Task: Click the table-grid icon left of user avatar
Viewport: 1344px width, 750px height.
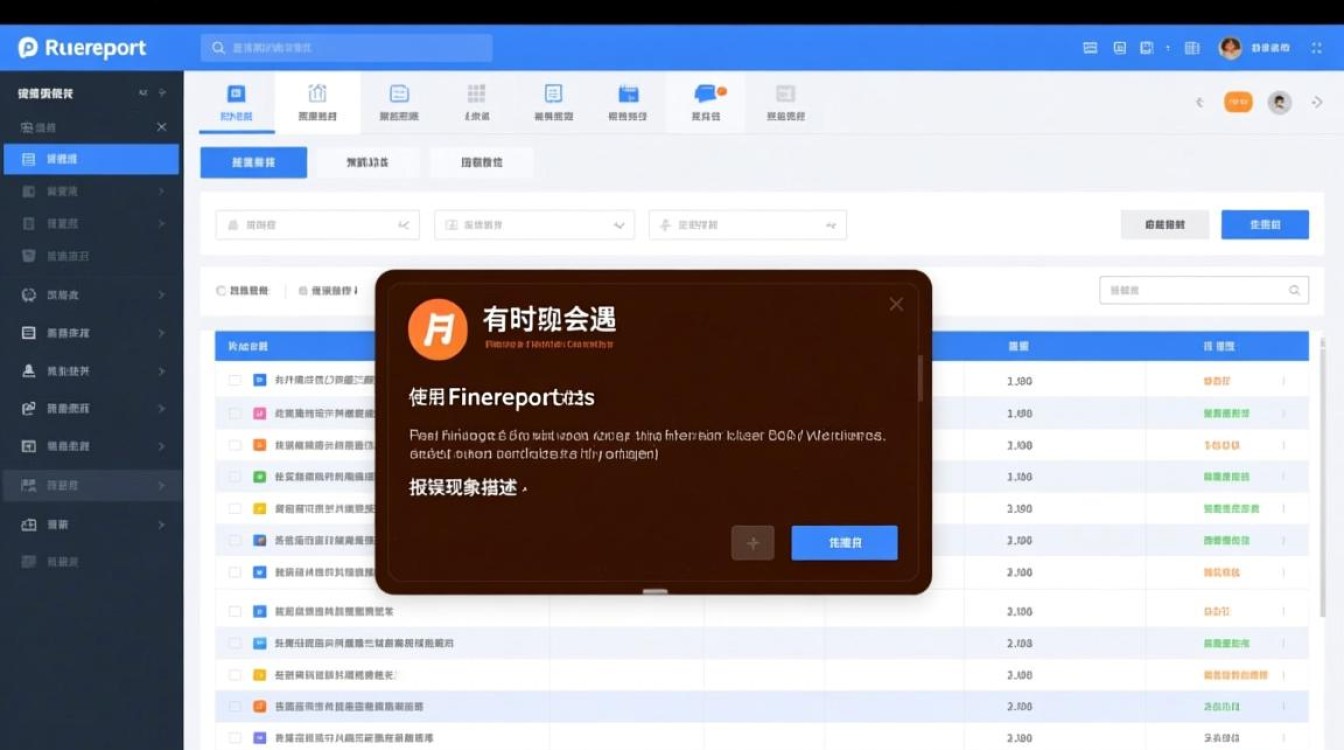Action: coord(1191,48)
